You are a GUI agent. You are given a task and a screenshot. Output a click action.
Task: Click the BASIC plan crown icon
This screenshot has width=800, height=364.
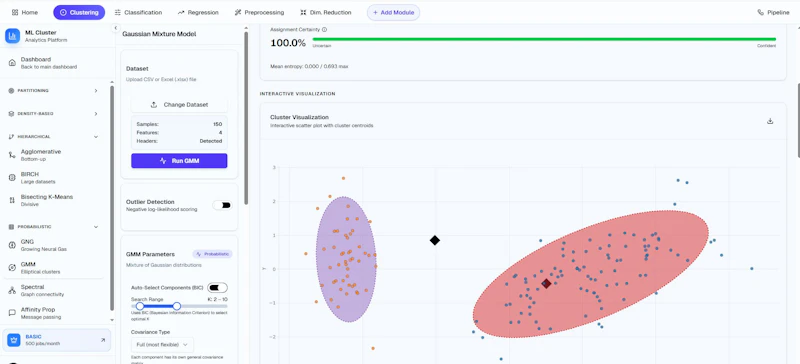point(13,339)
